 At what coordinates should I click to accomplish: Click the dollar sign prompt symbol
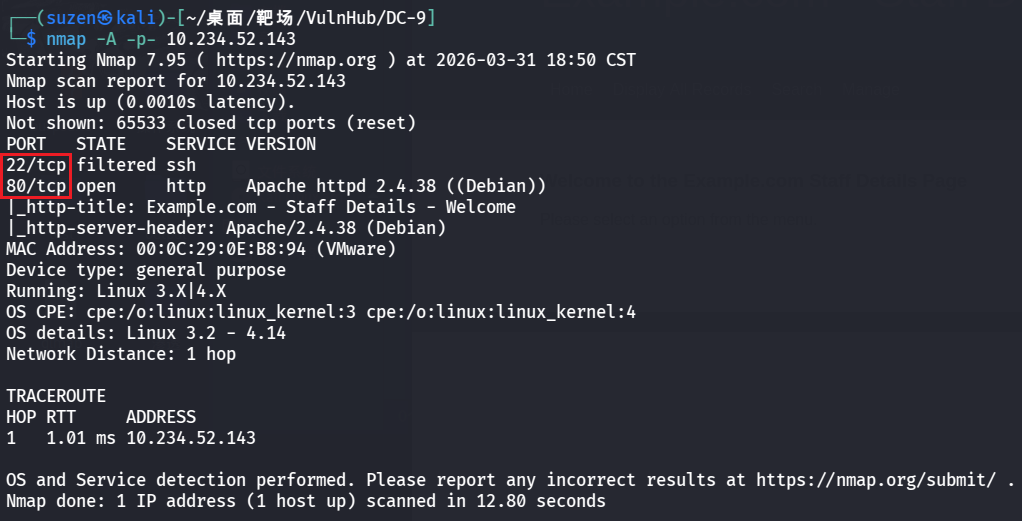(x=31, y=39)
